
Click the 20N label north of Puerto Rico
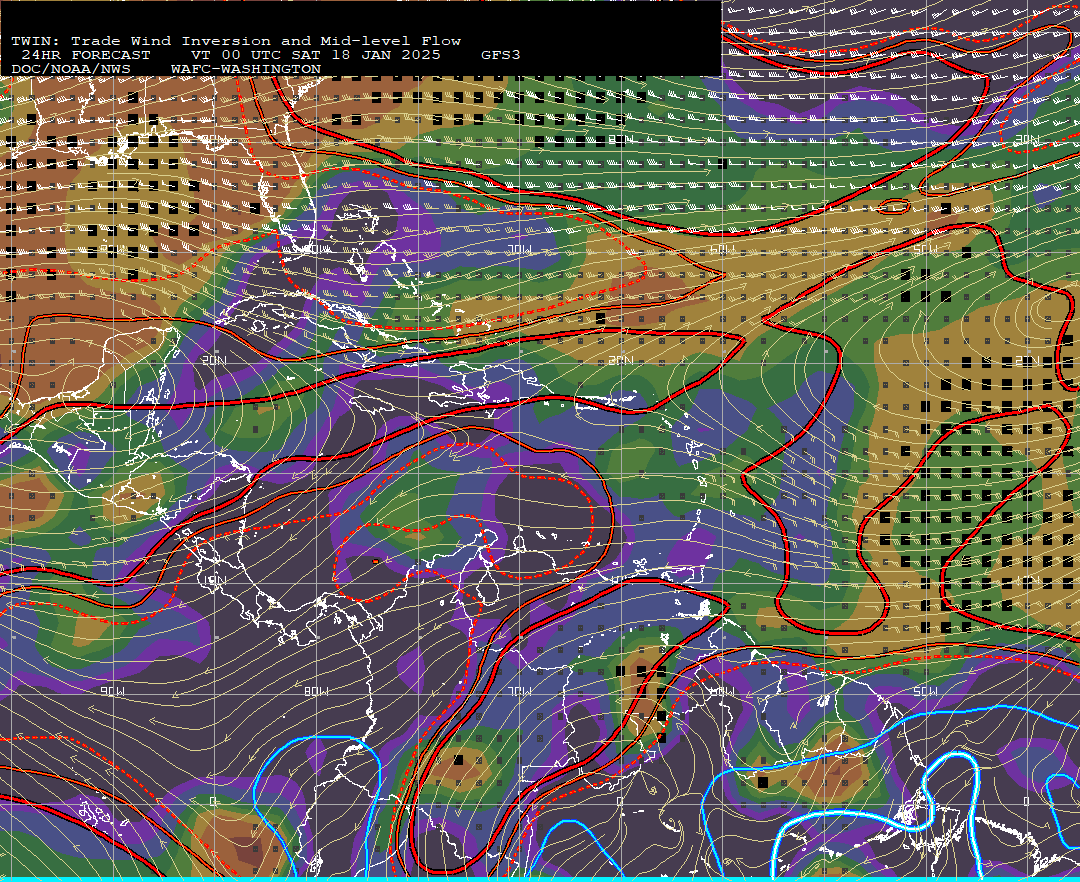point(621,360)
